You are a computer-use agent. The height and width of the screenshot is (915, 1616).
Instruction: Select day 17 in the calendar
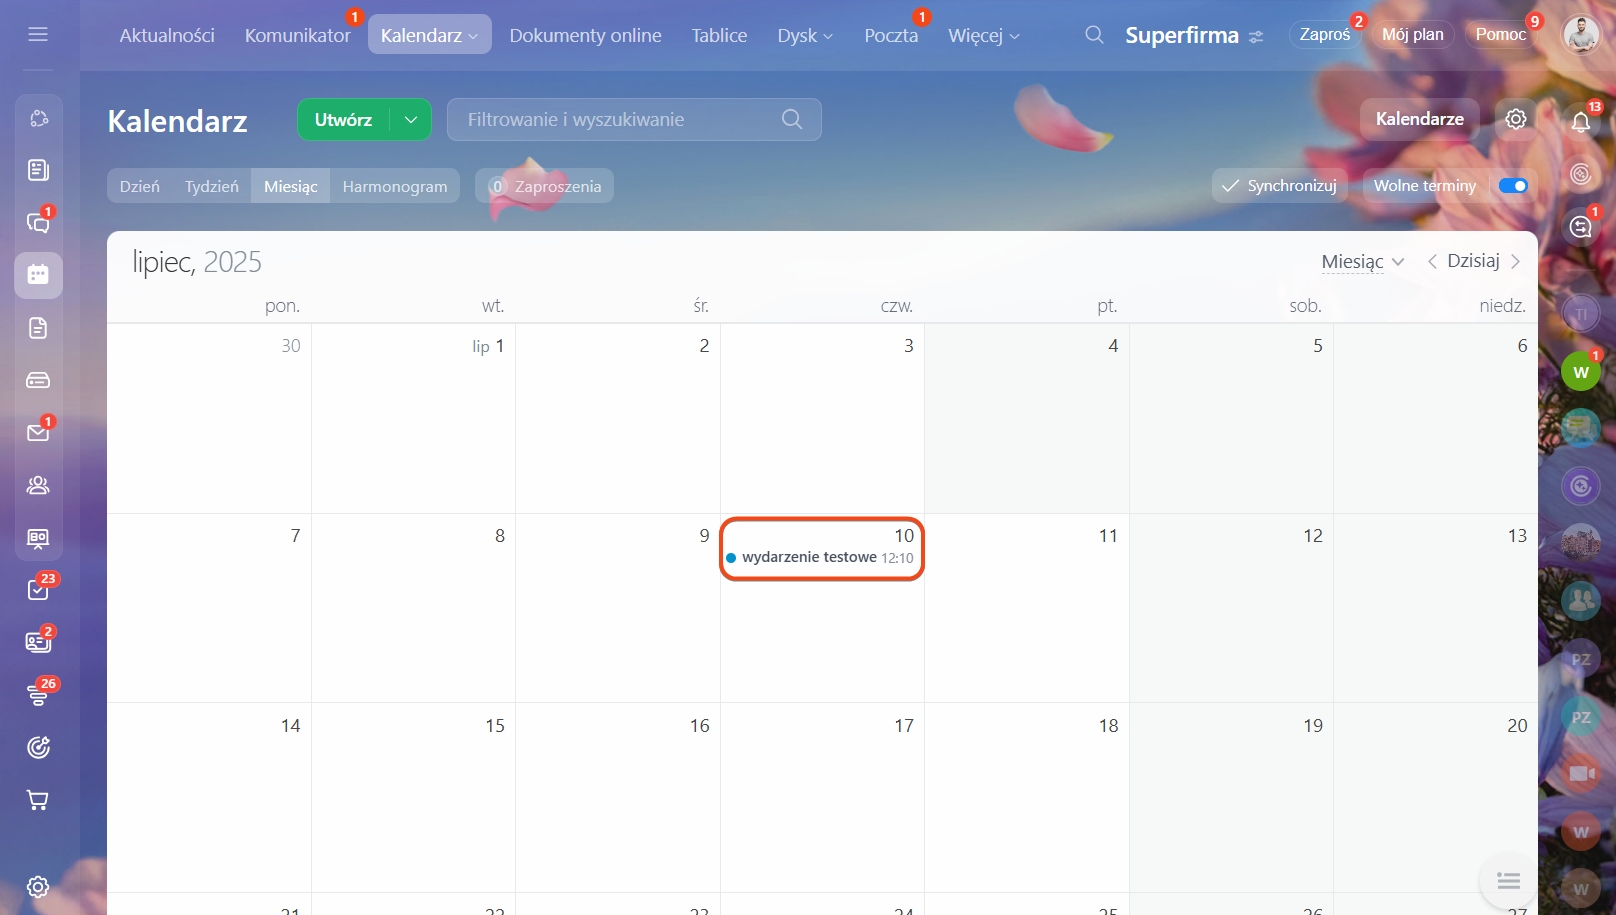(x=822, y=797)
